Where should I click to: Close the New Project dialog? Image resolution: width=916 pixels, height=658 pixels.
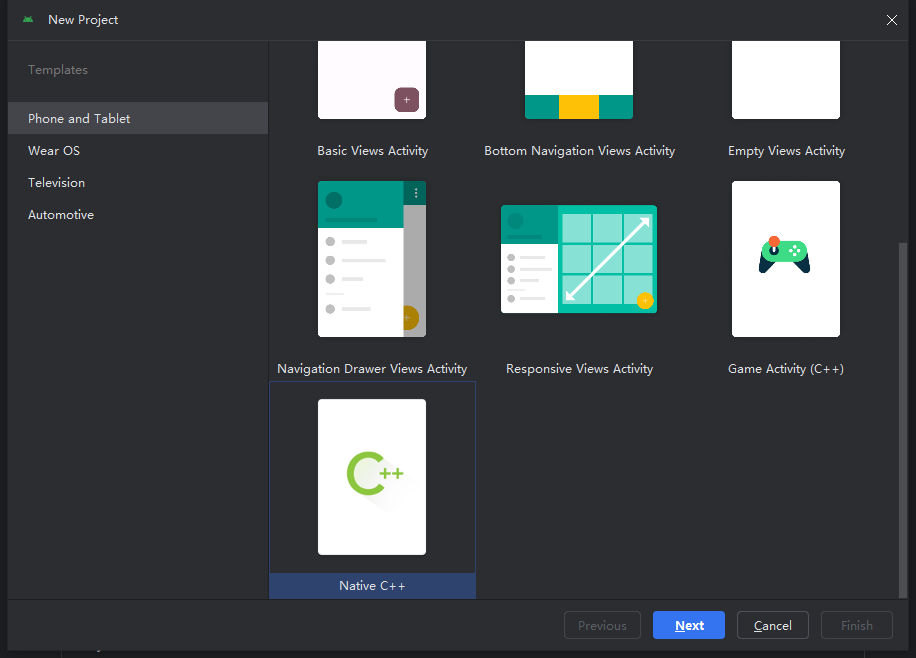pos(891,20)
